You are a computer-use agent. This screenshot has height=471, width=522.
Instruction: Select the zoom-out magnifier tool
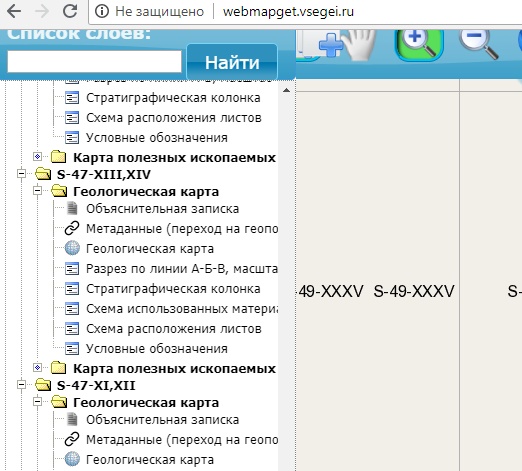(478, 44)
